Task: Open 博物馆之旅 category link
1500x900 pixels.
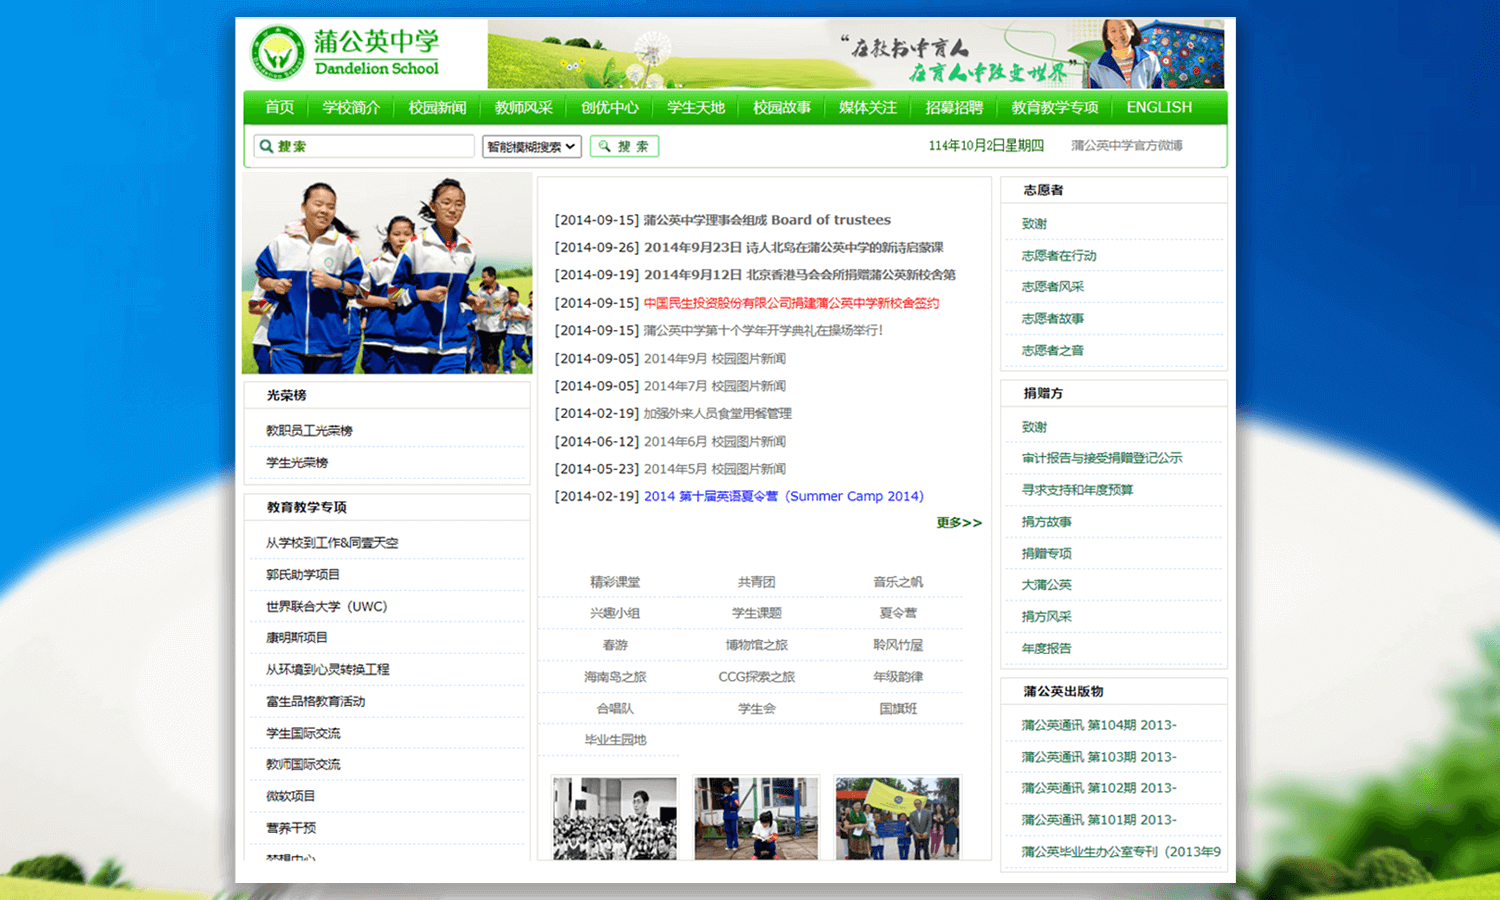Action: pos(757,645)
